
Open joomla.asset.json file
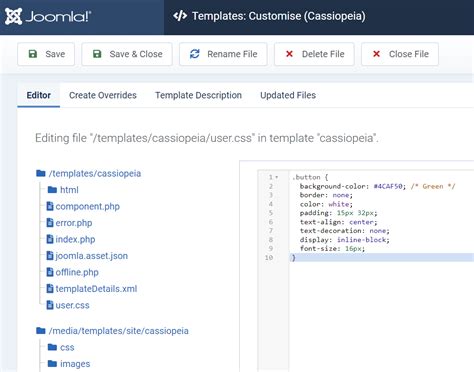pyautogui.click(x=91, y=256)
